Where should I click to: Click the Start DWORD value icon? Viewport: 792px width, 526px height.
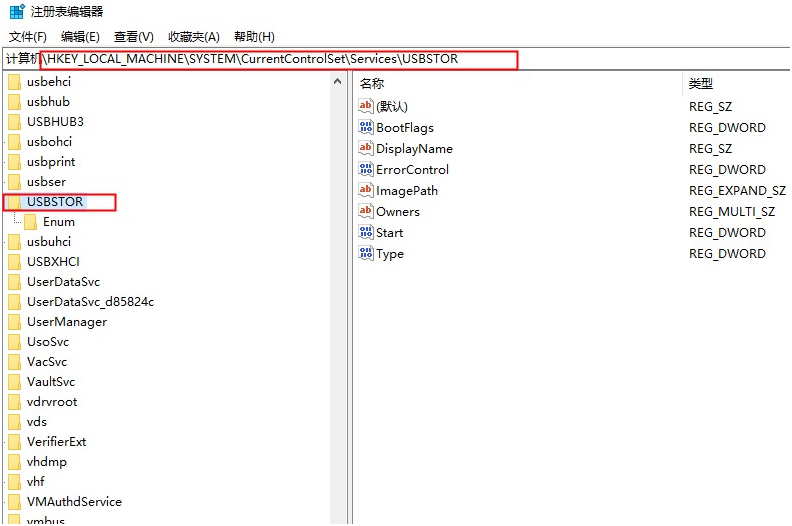366,232
